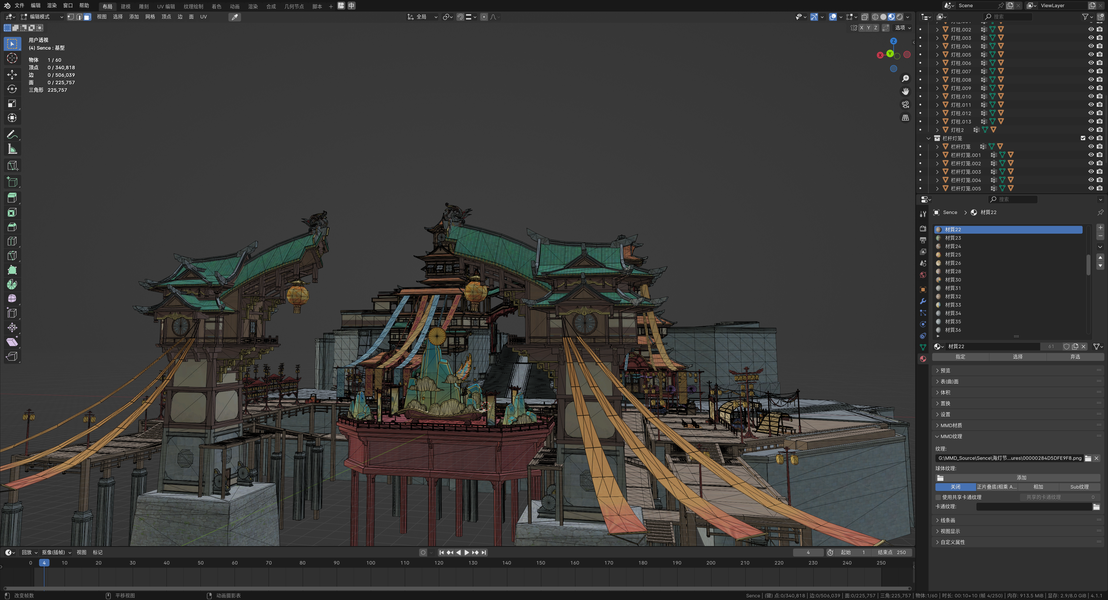Select the Scale tool
1108x600 pixels.
[12, 104]
